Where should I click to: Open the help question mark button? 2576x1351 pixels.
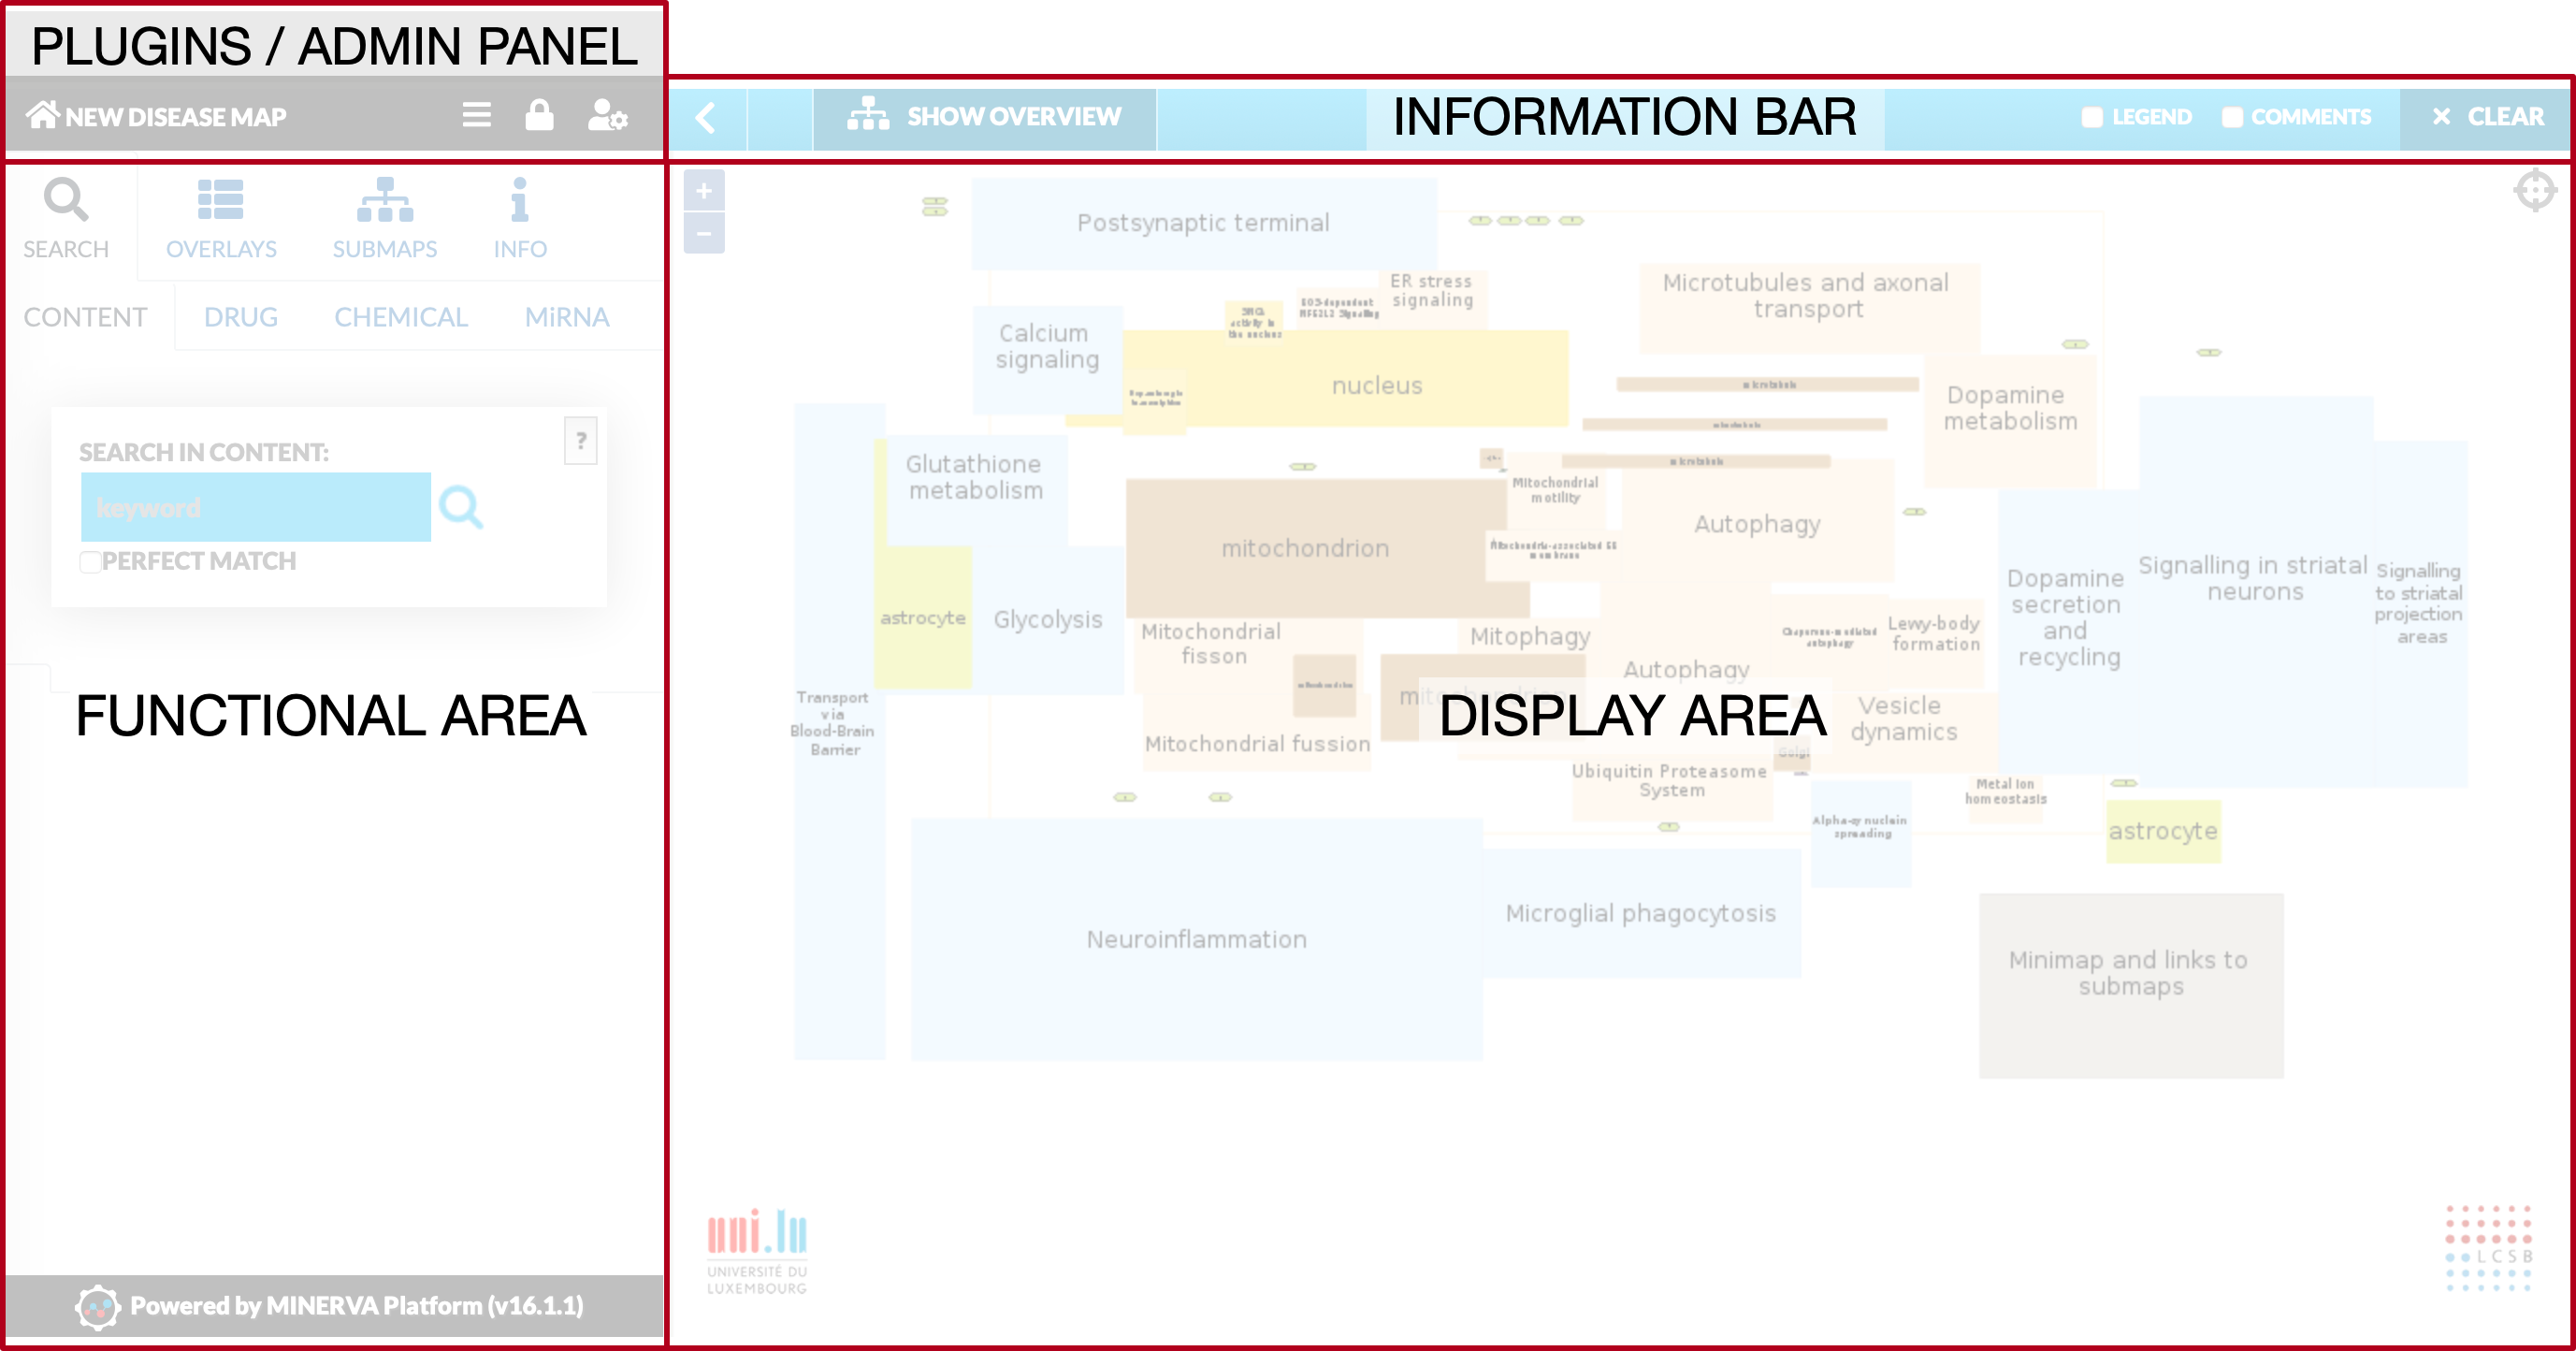(x=581, y=440)
